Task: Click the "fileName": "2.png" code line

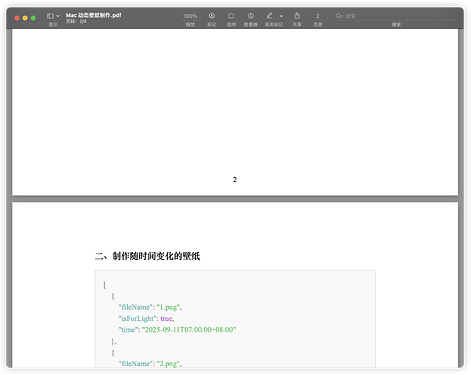Action: [x=150, y=364]
